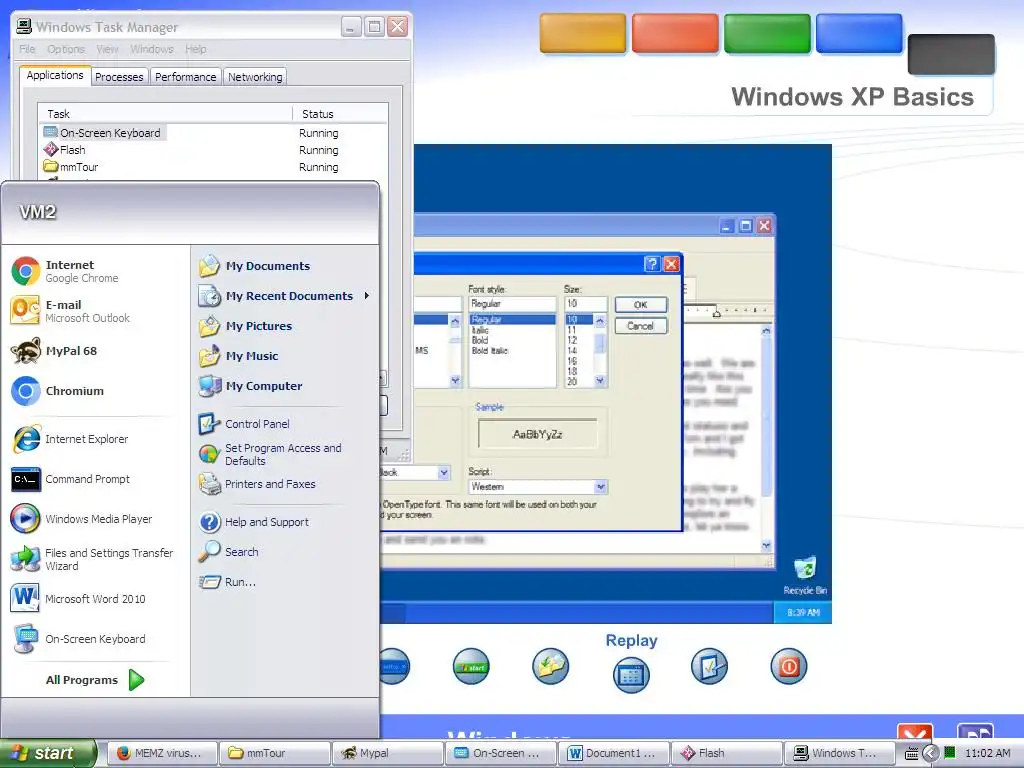Click the green tour section tile
The height and width of the screenshot is (768, 1024).
click(x=767, y=33)
